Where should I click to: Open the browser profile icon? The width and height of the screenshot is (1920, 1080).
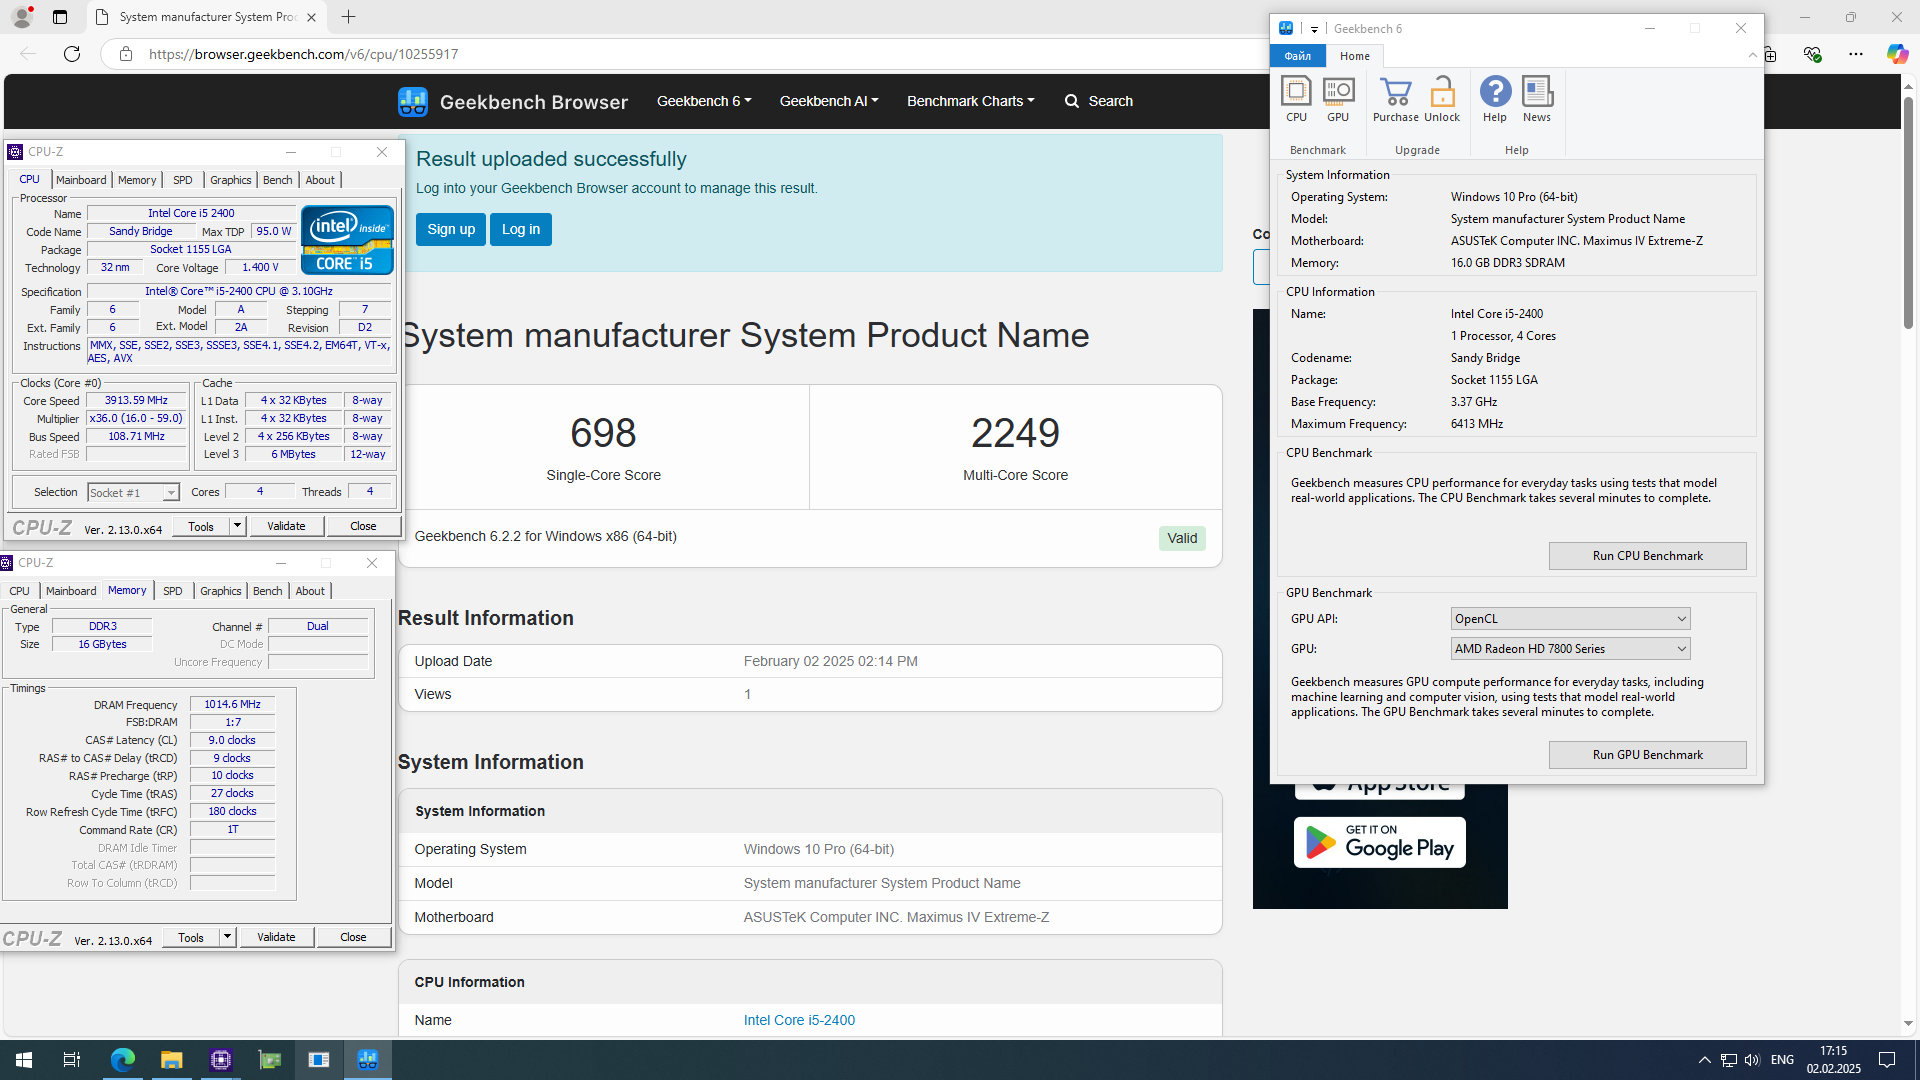click(x=22, y=17)
